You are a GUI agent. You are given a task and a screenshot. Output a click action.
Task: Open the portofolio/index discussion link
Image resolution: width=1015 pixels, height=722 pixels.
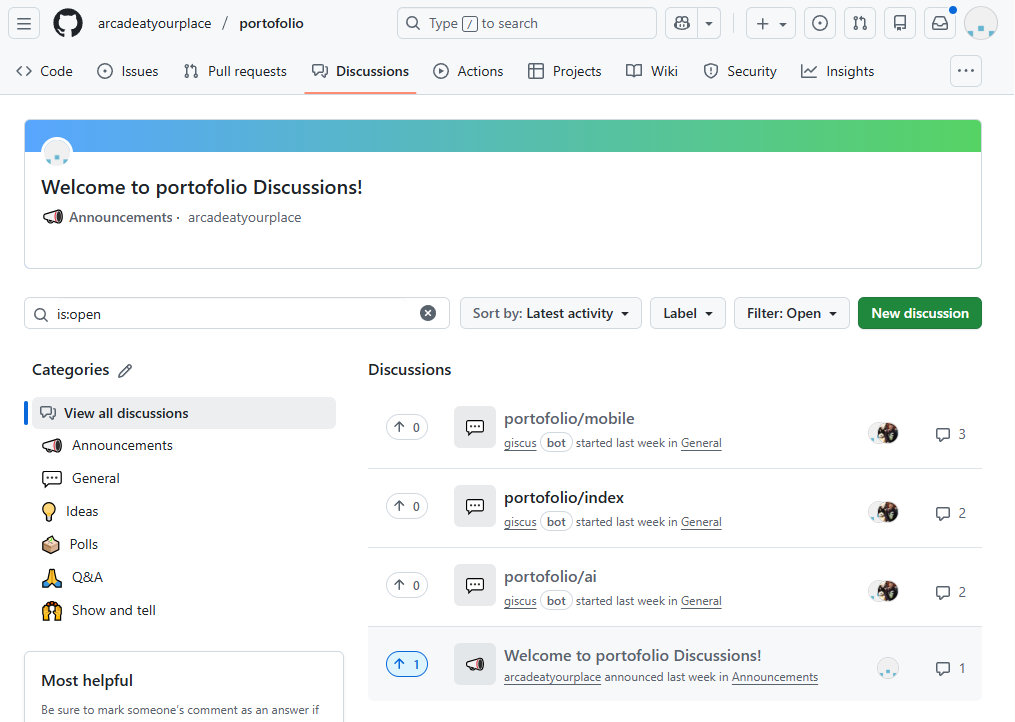click(564, 497)
